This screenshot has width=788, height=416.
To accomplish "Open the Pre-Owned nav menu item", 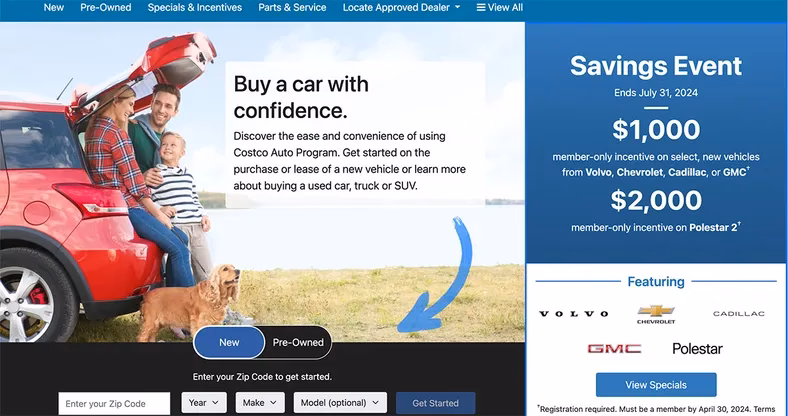I will [x=106, y=8].
